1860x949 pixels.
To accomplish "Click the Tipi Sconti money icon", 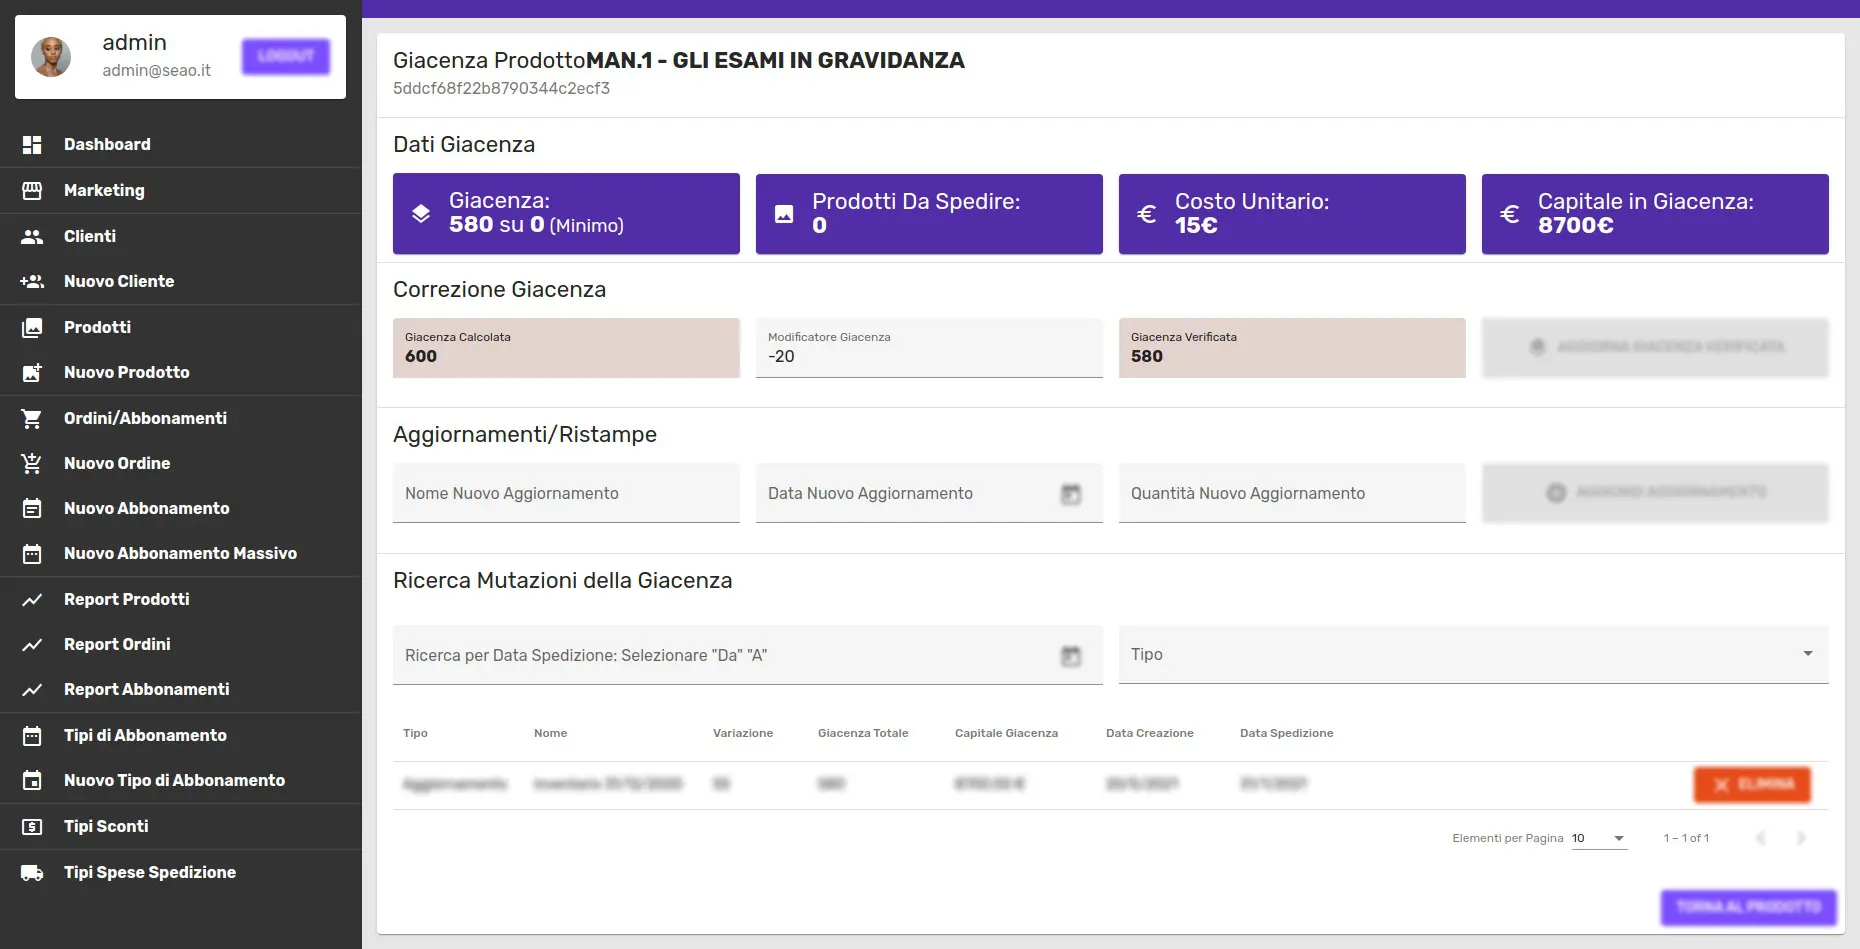I will pyautogui.click(x=32, y=827).
